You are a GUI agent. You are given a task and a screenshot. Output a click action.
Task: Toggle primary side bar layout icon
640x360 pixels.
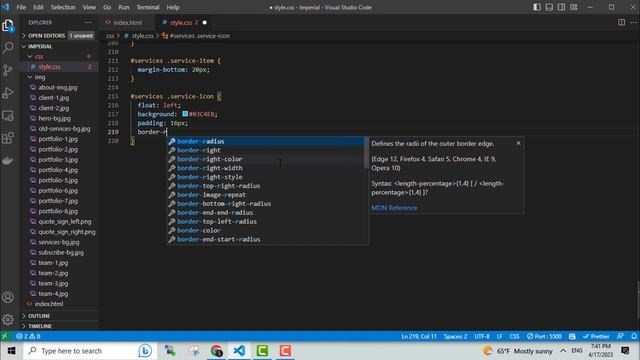(537, 7)
